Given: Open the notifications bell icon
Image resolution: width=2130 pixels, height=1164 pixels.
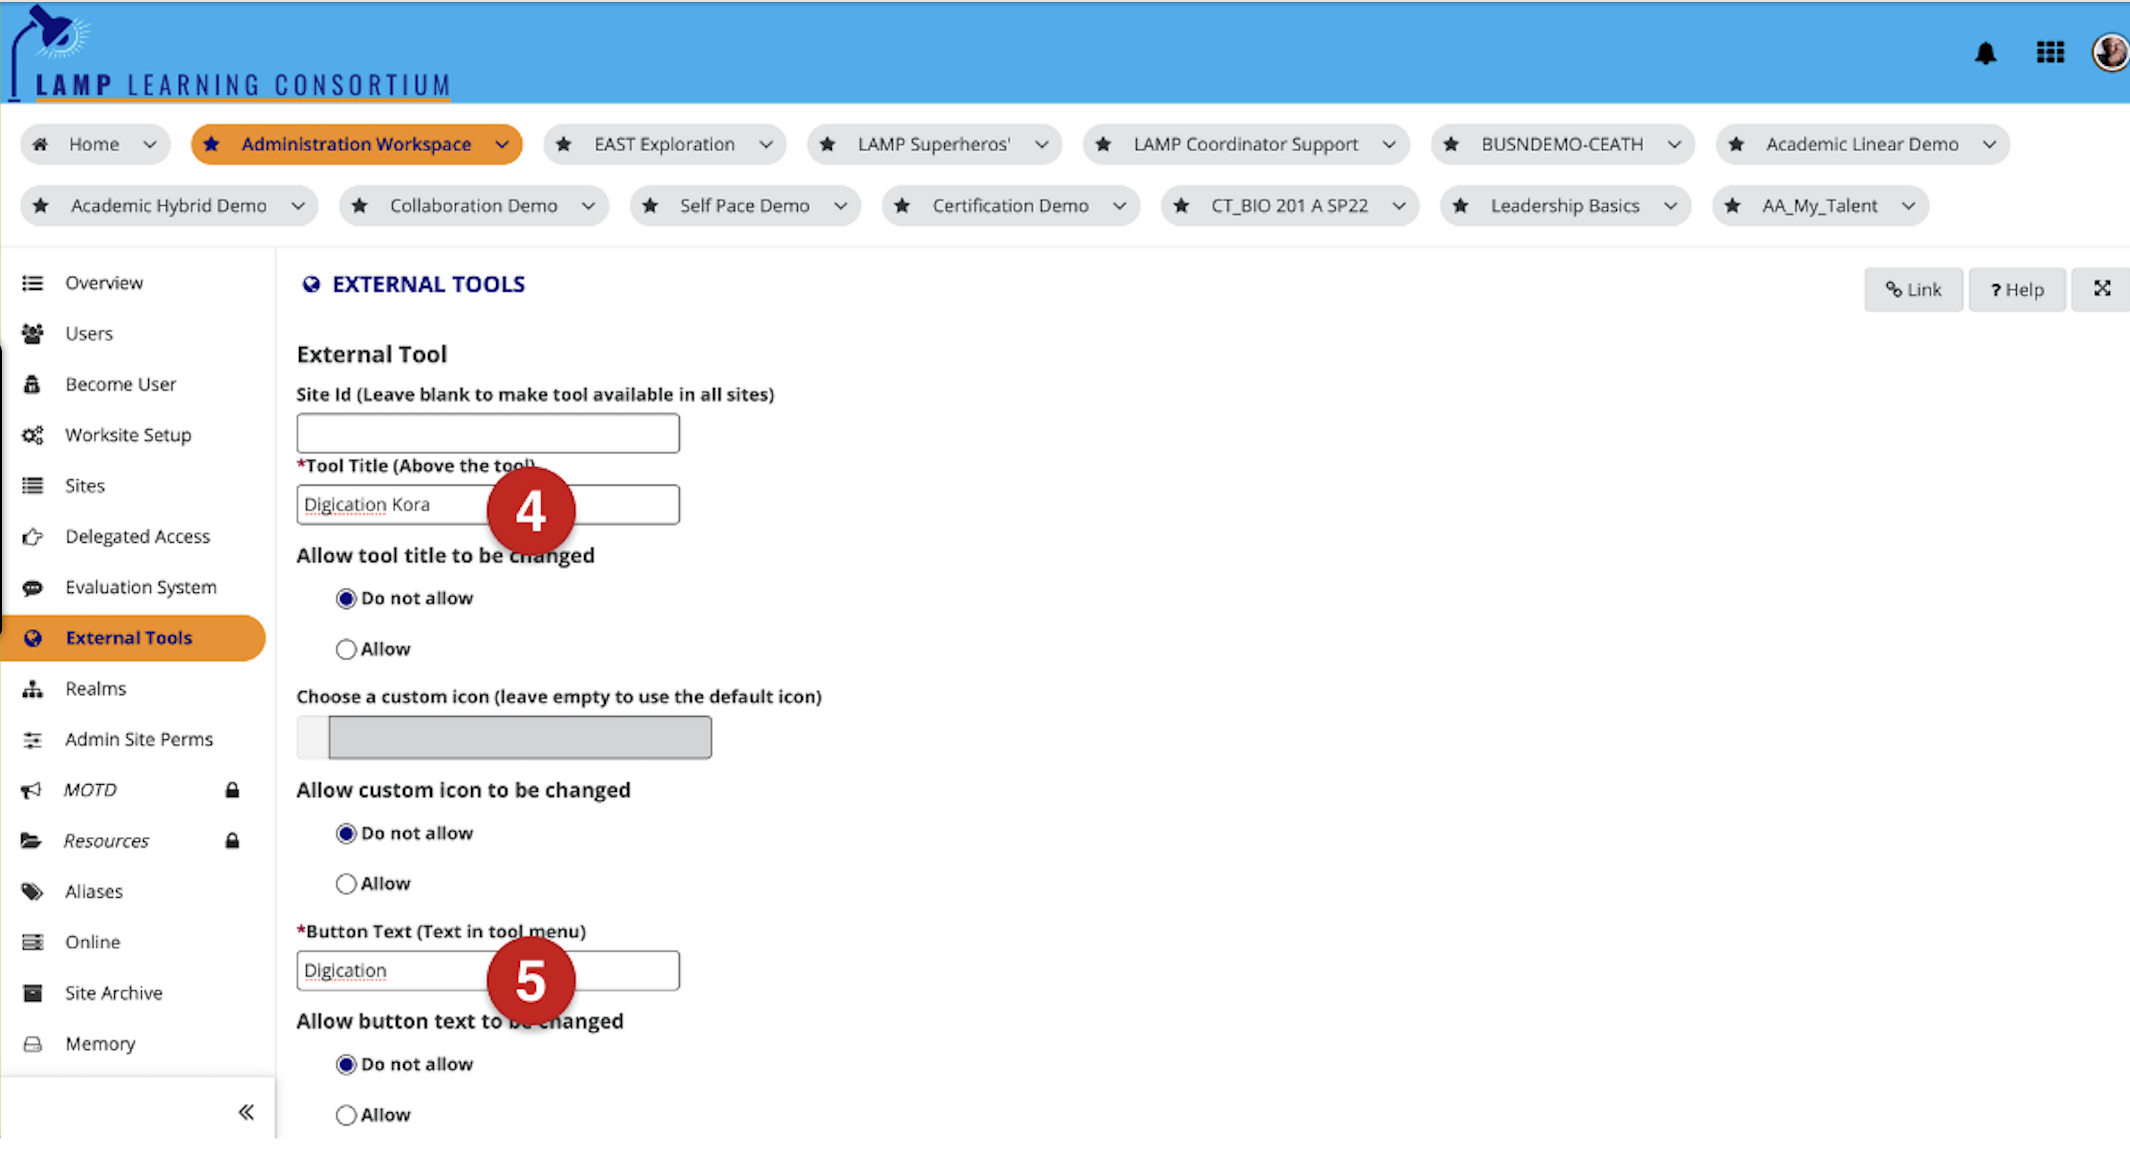Looking at the screenshot, I should point(1985,53).
